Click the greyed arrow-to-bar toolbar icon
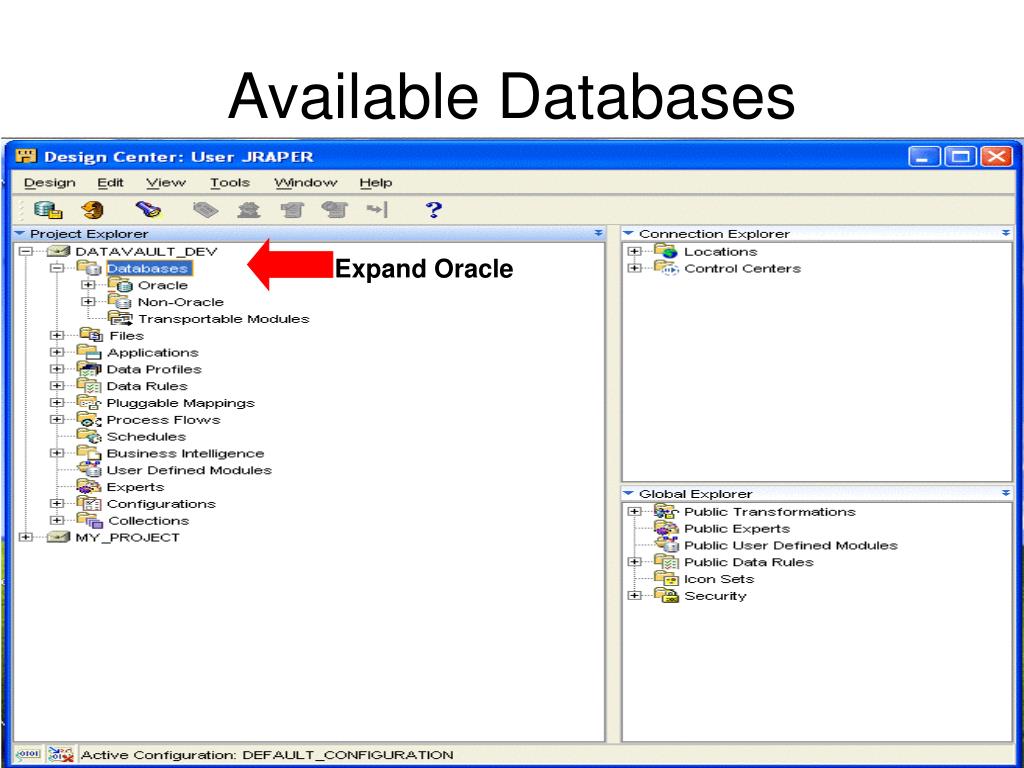The image size is (1024, 768). pyautogui.click(x=377, y=210)
